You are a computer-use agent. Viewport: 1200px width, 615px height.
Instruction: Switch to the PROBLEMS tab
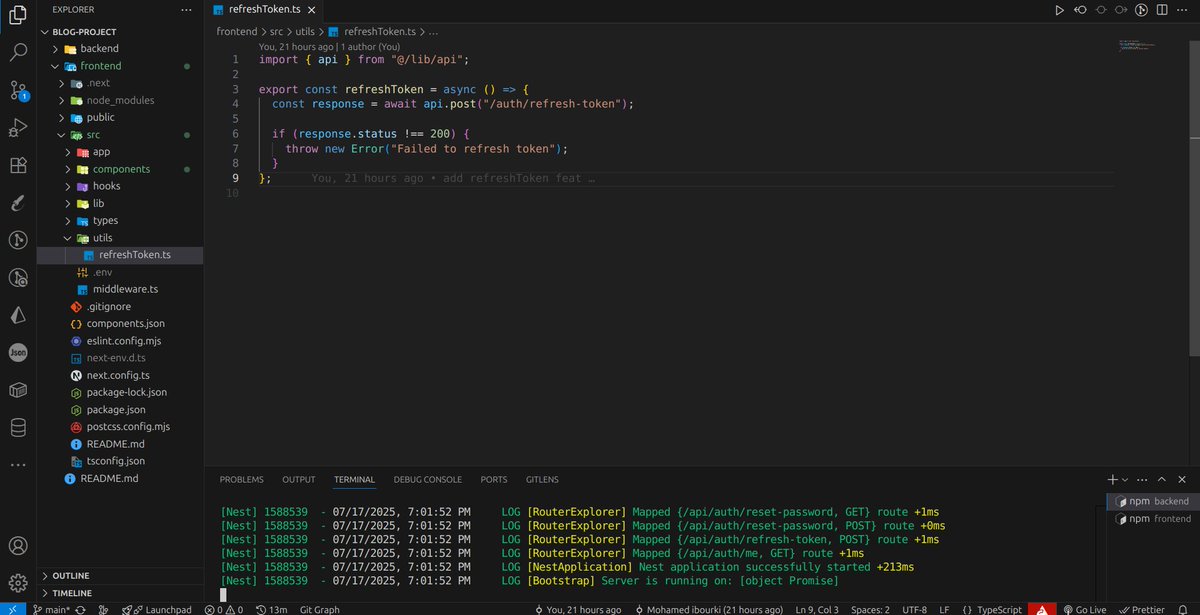click(x=242, y=480)
